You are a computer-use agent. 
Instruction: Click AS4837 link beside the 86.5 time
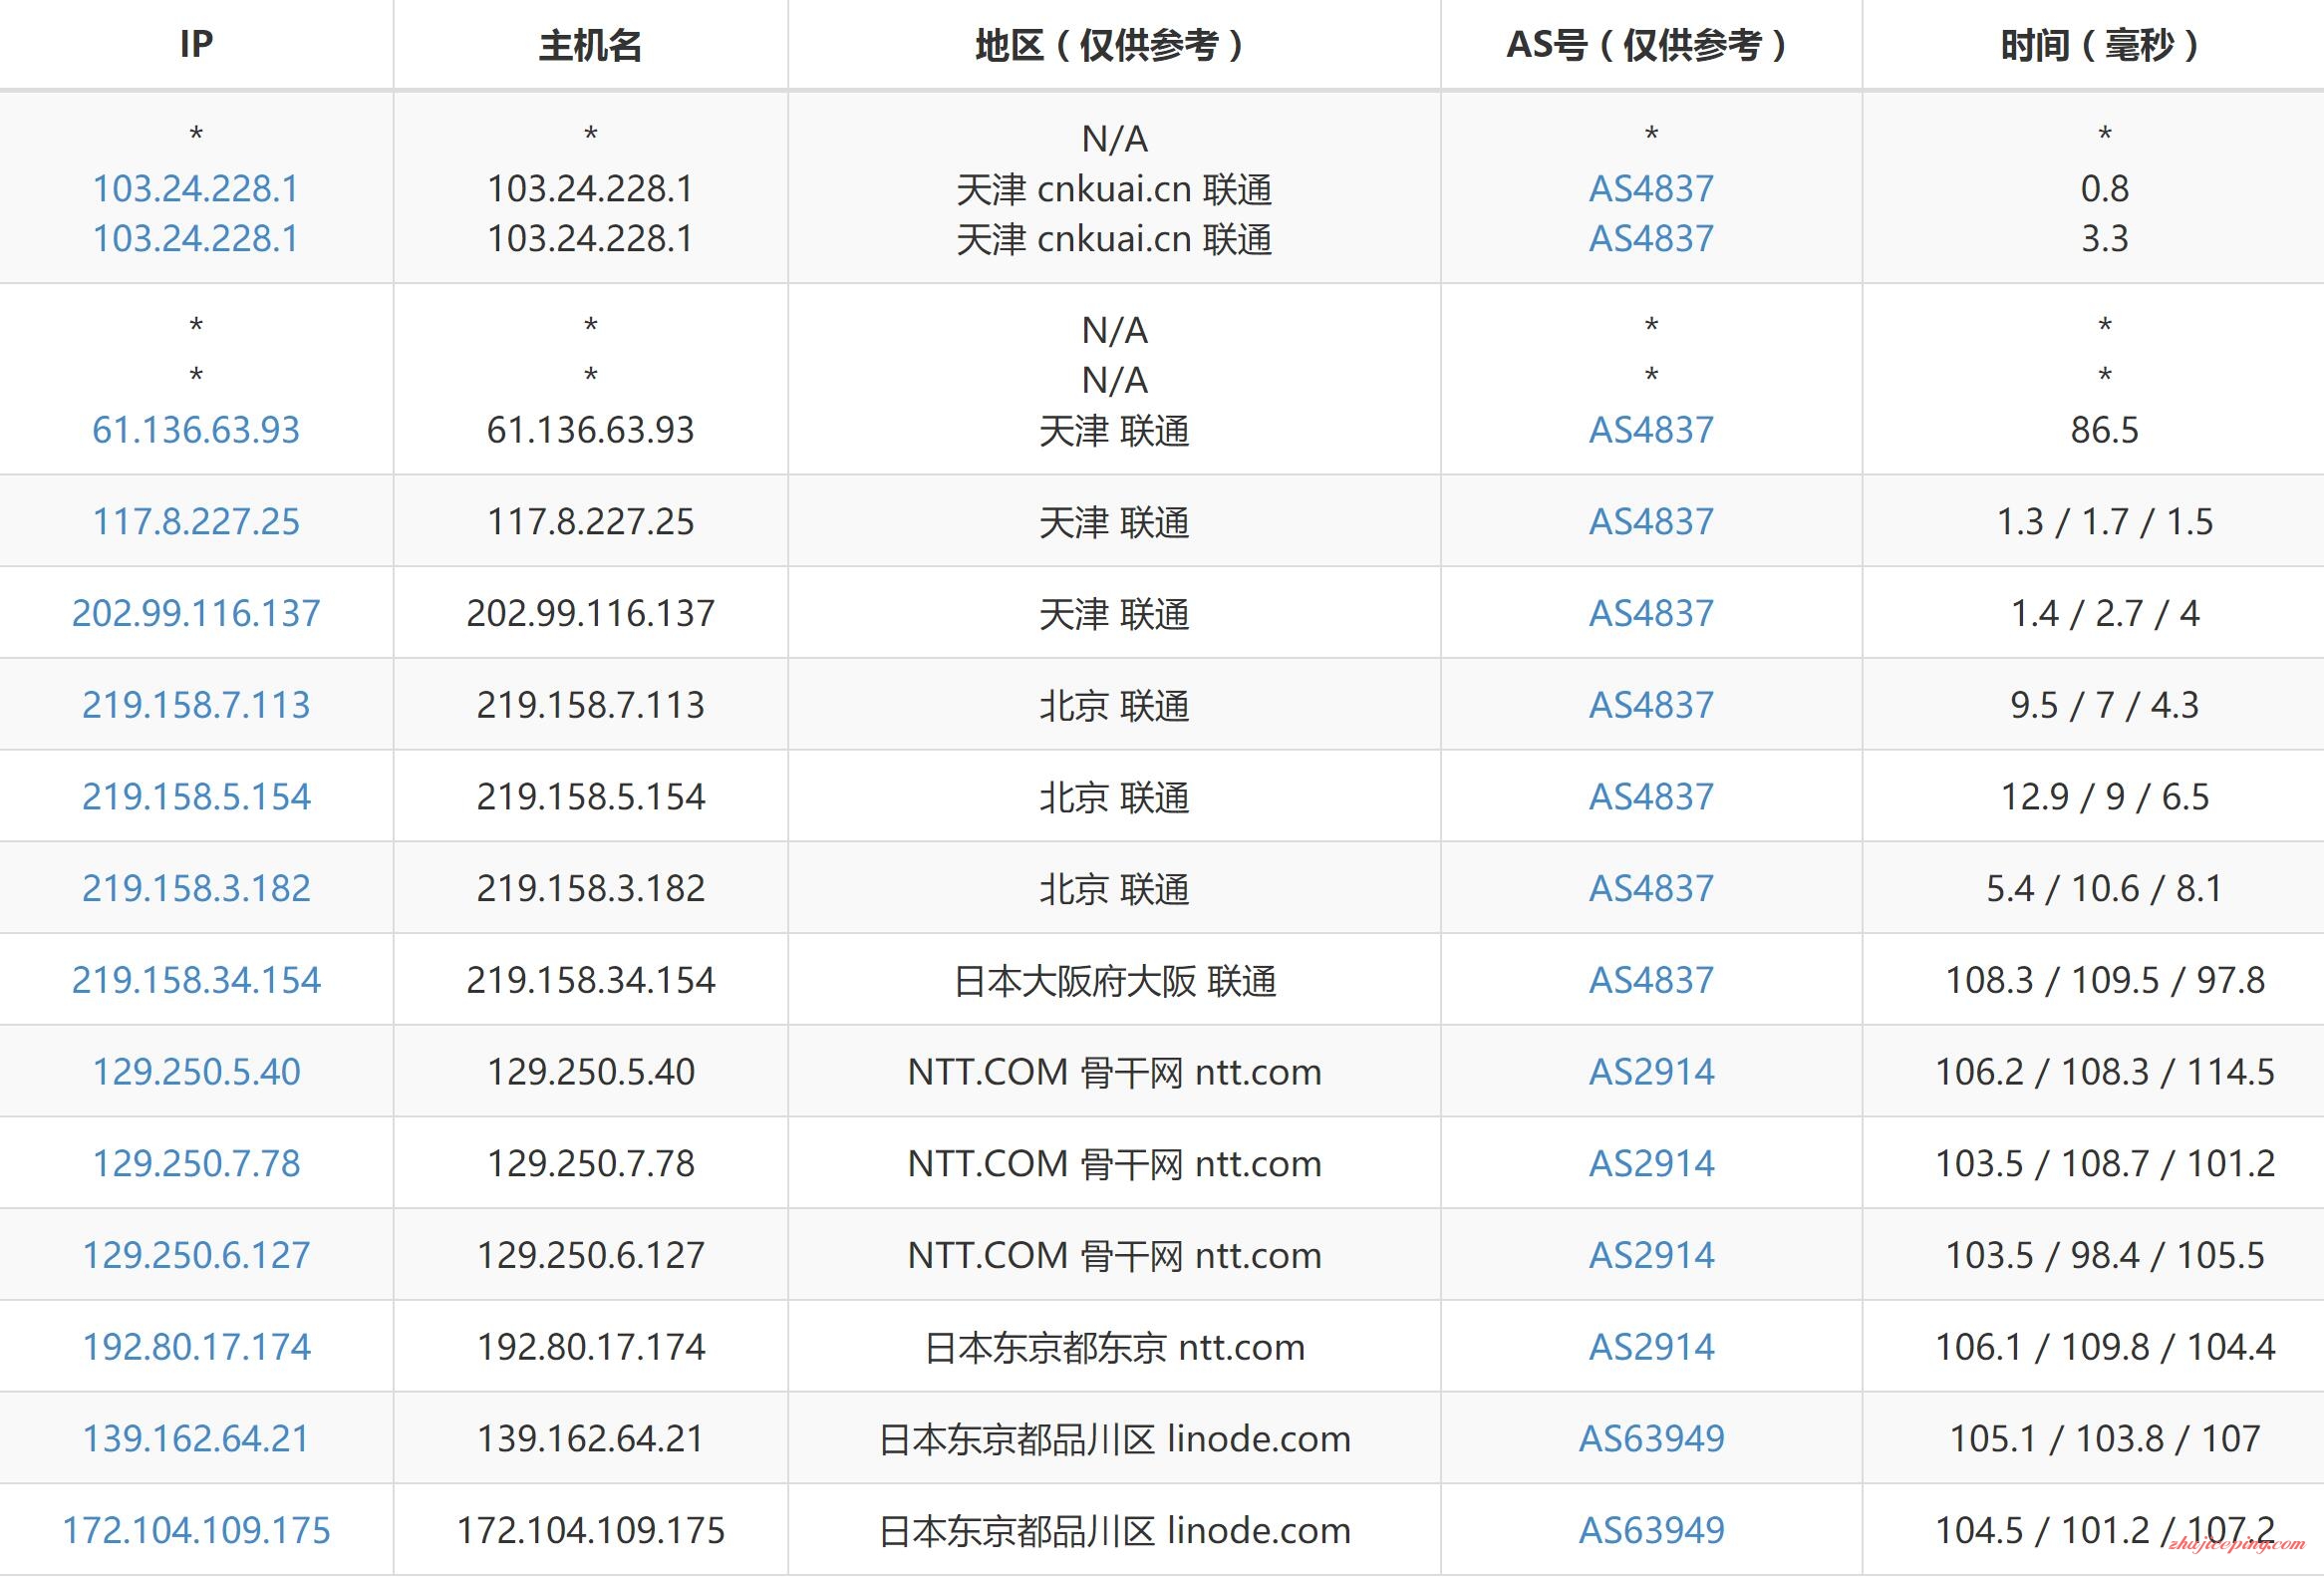pyautogui.click(x=1651, y=430)
